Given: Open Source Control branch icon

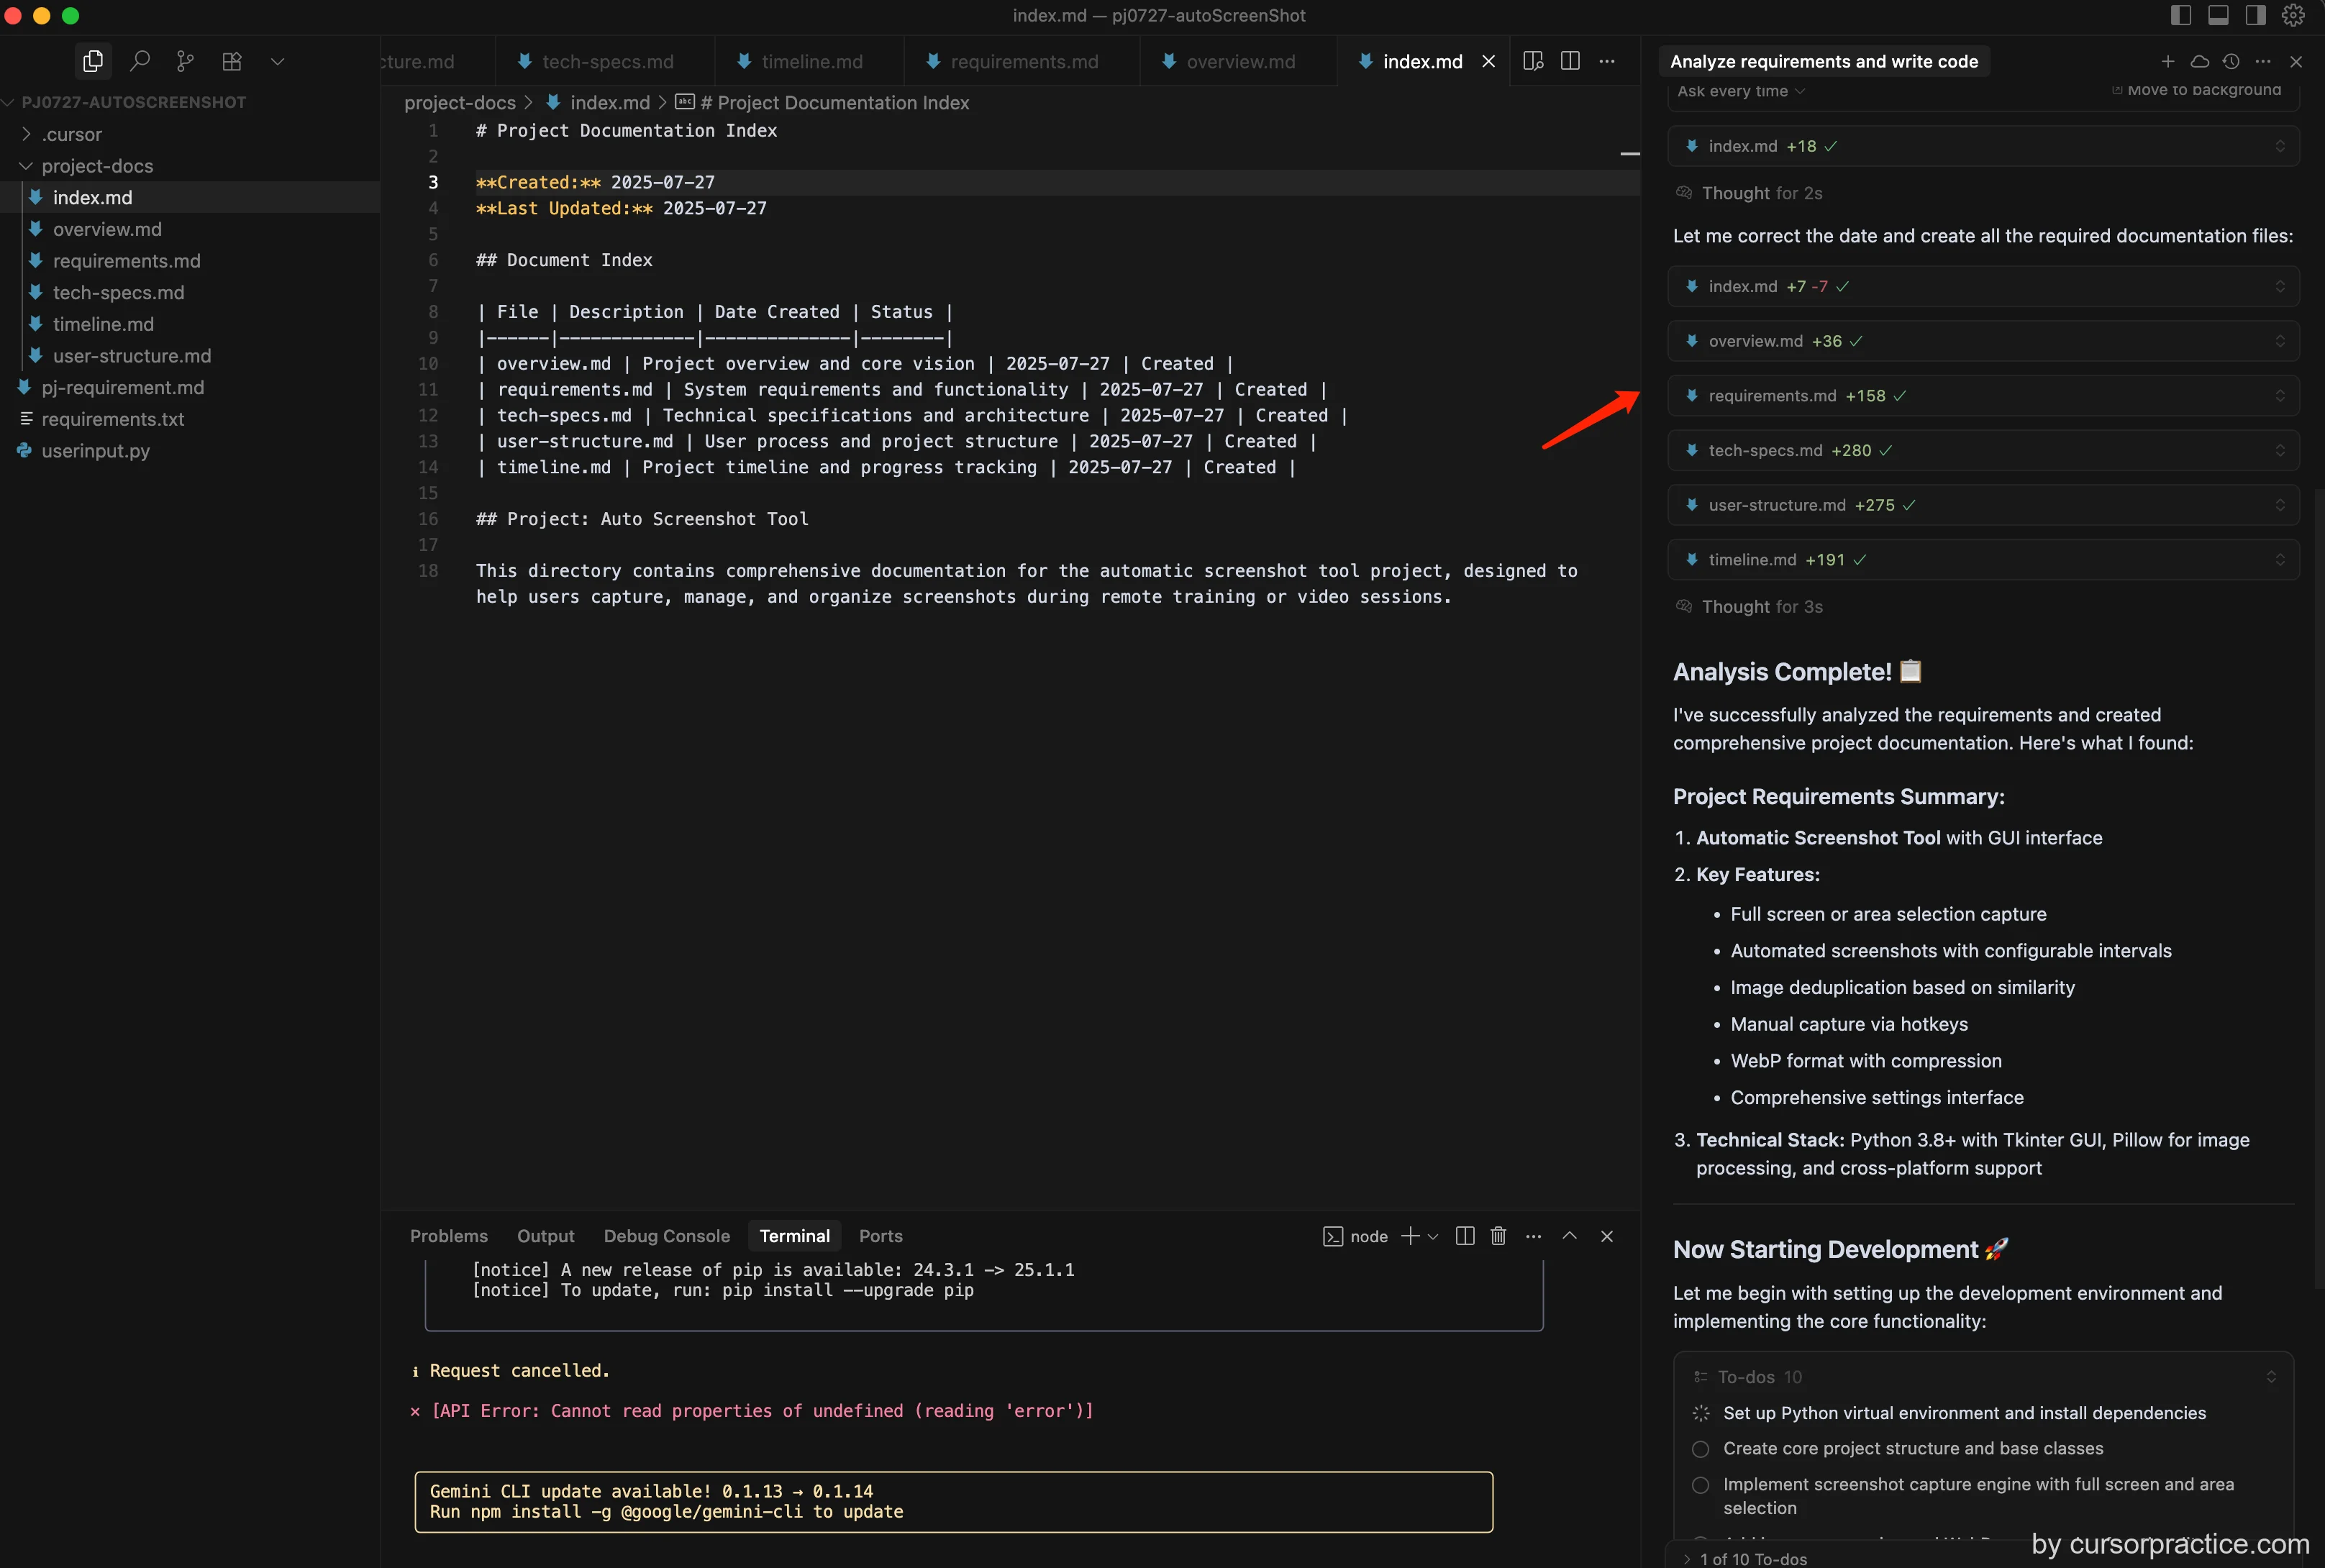Looking at the screenshot, I should [186, 61].
